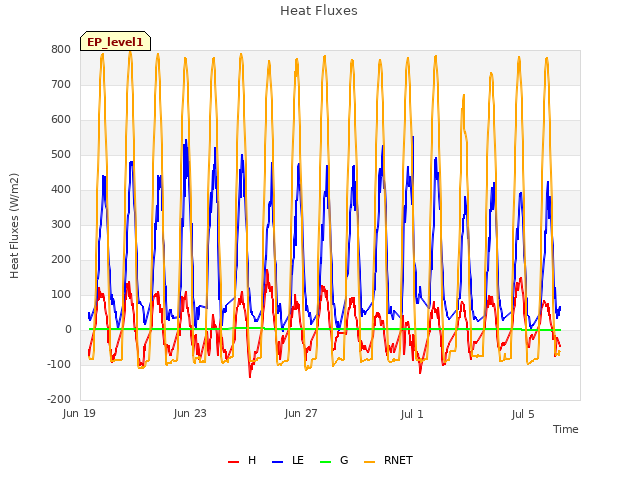This screenshot has height=480, width=640.
Task: Click the 400 y-axis tick label
Action: 61,189
